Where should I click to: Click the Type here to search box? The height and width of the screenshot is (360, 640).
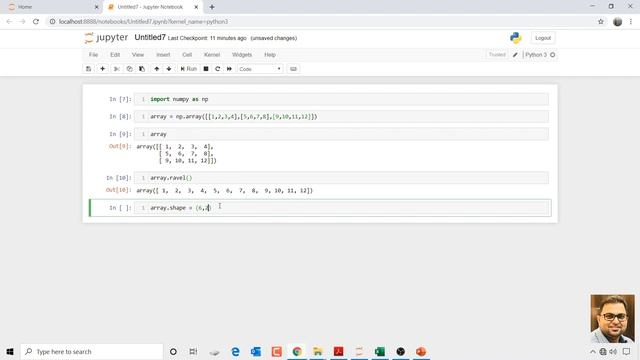click(x=91, y=351)
